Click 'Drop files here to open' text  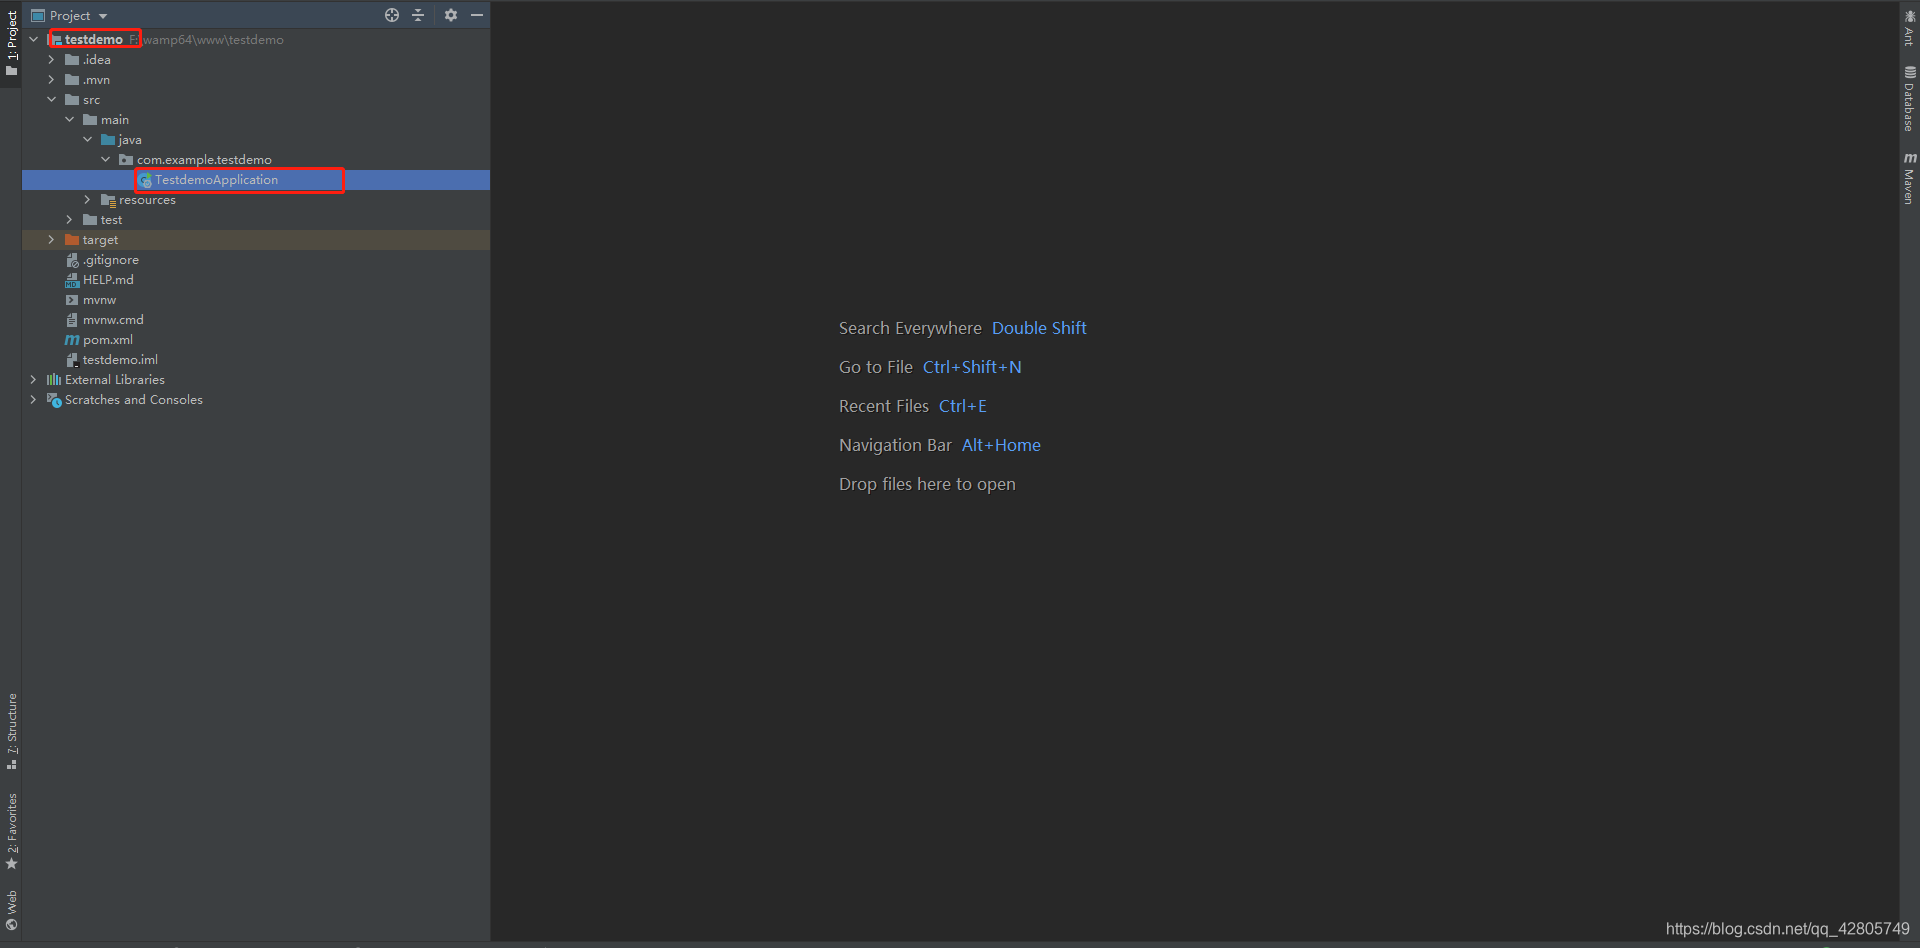coord(927,484)
